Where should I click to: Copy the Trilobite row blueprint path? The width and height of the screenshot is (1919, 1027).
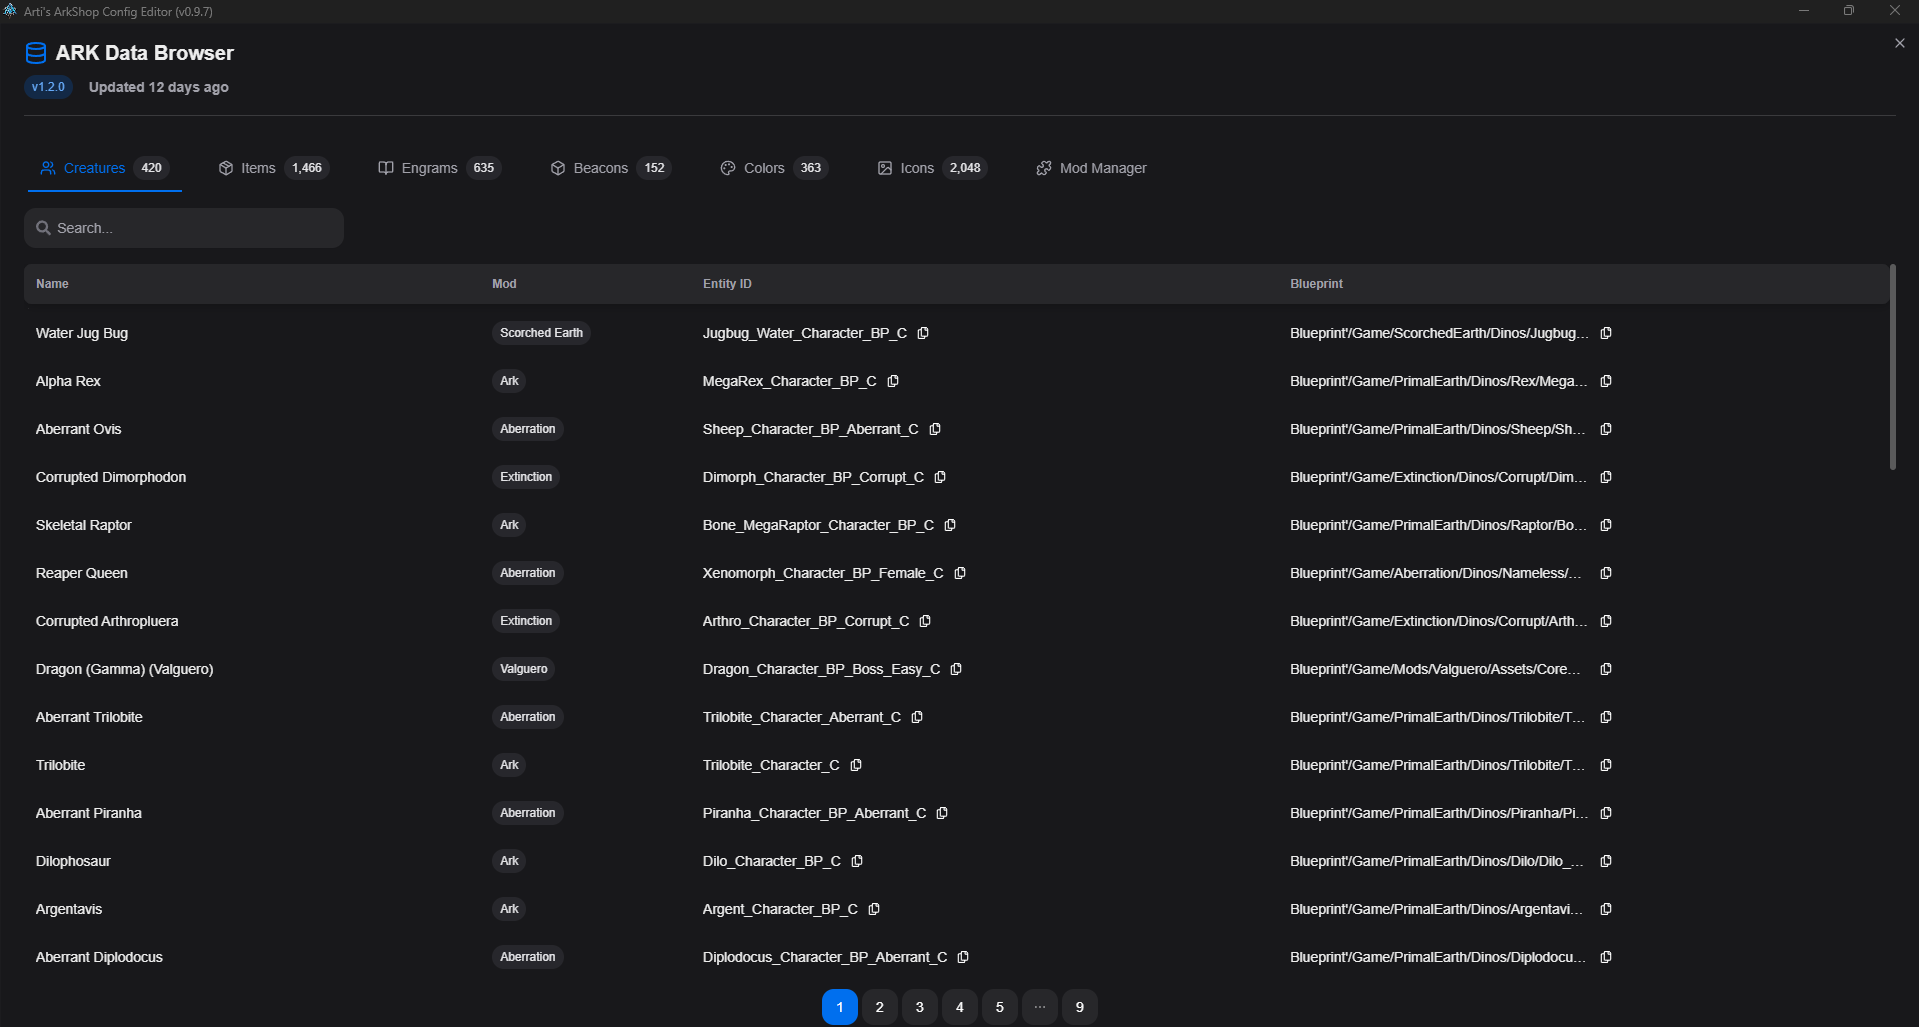click(x=1606, y=765)
